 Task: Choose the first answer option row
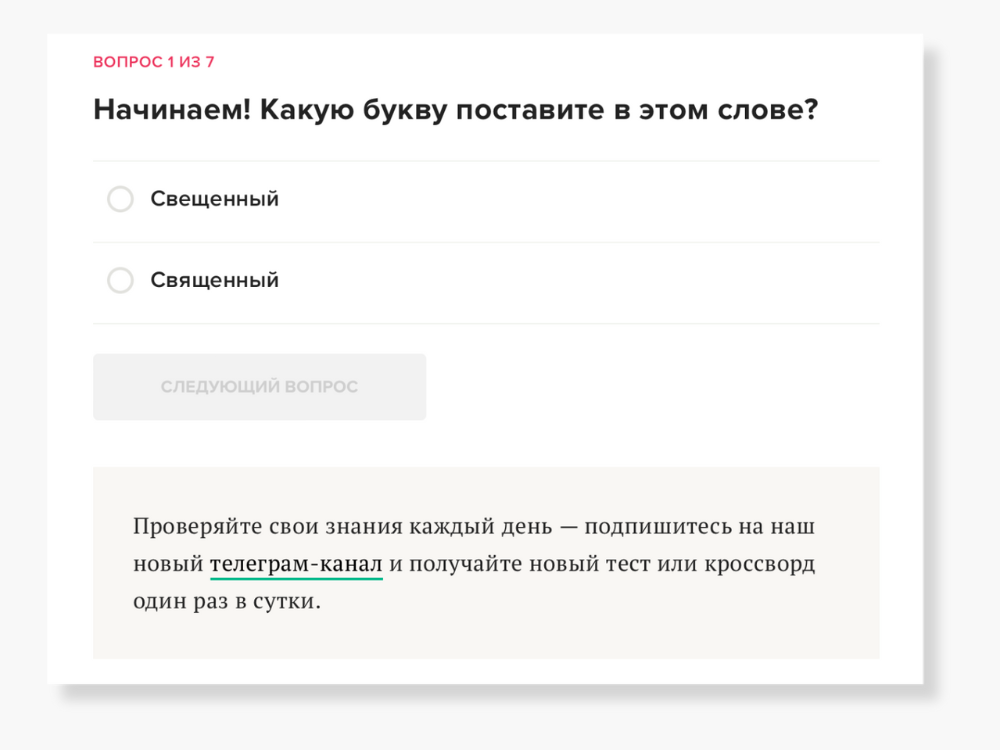[x=486, y=201]
